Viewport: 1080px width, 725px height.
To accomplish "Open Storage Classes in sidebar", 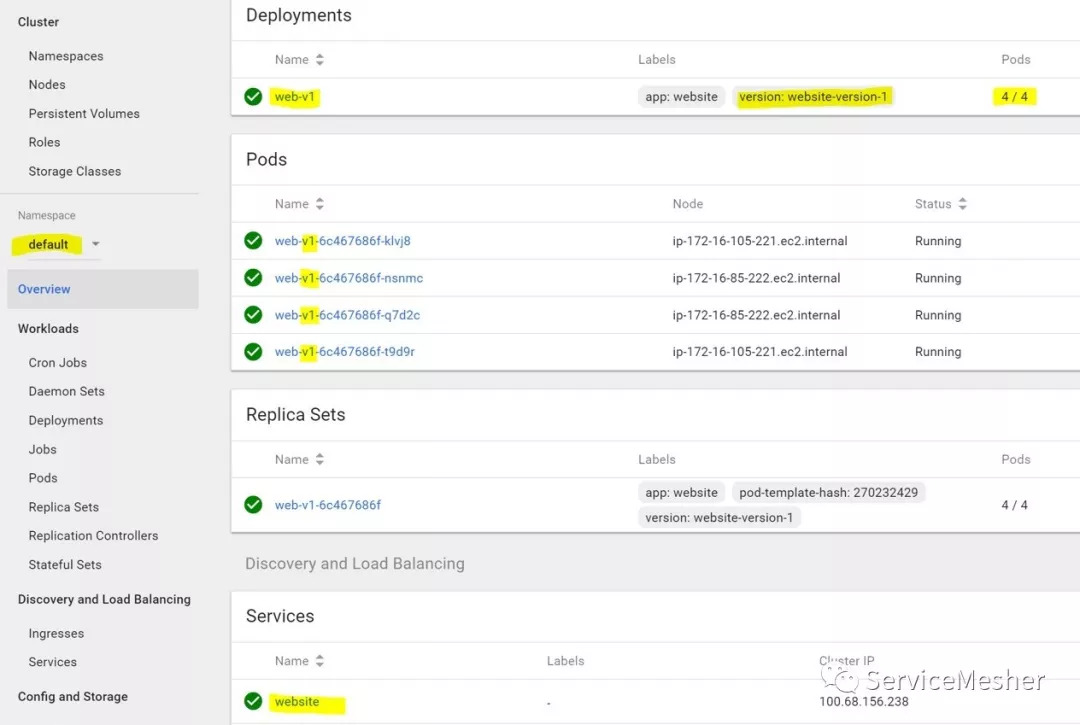I will tap(74, 171).
